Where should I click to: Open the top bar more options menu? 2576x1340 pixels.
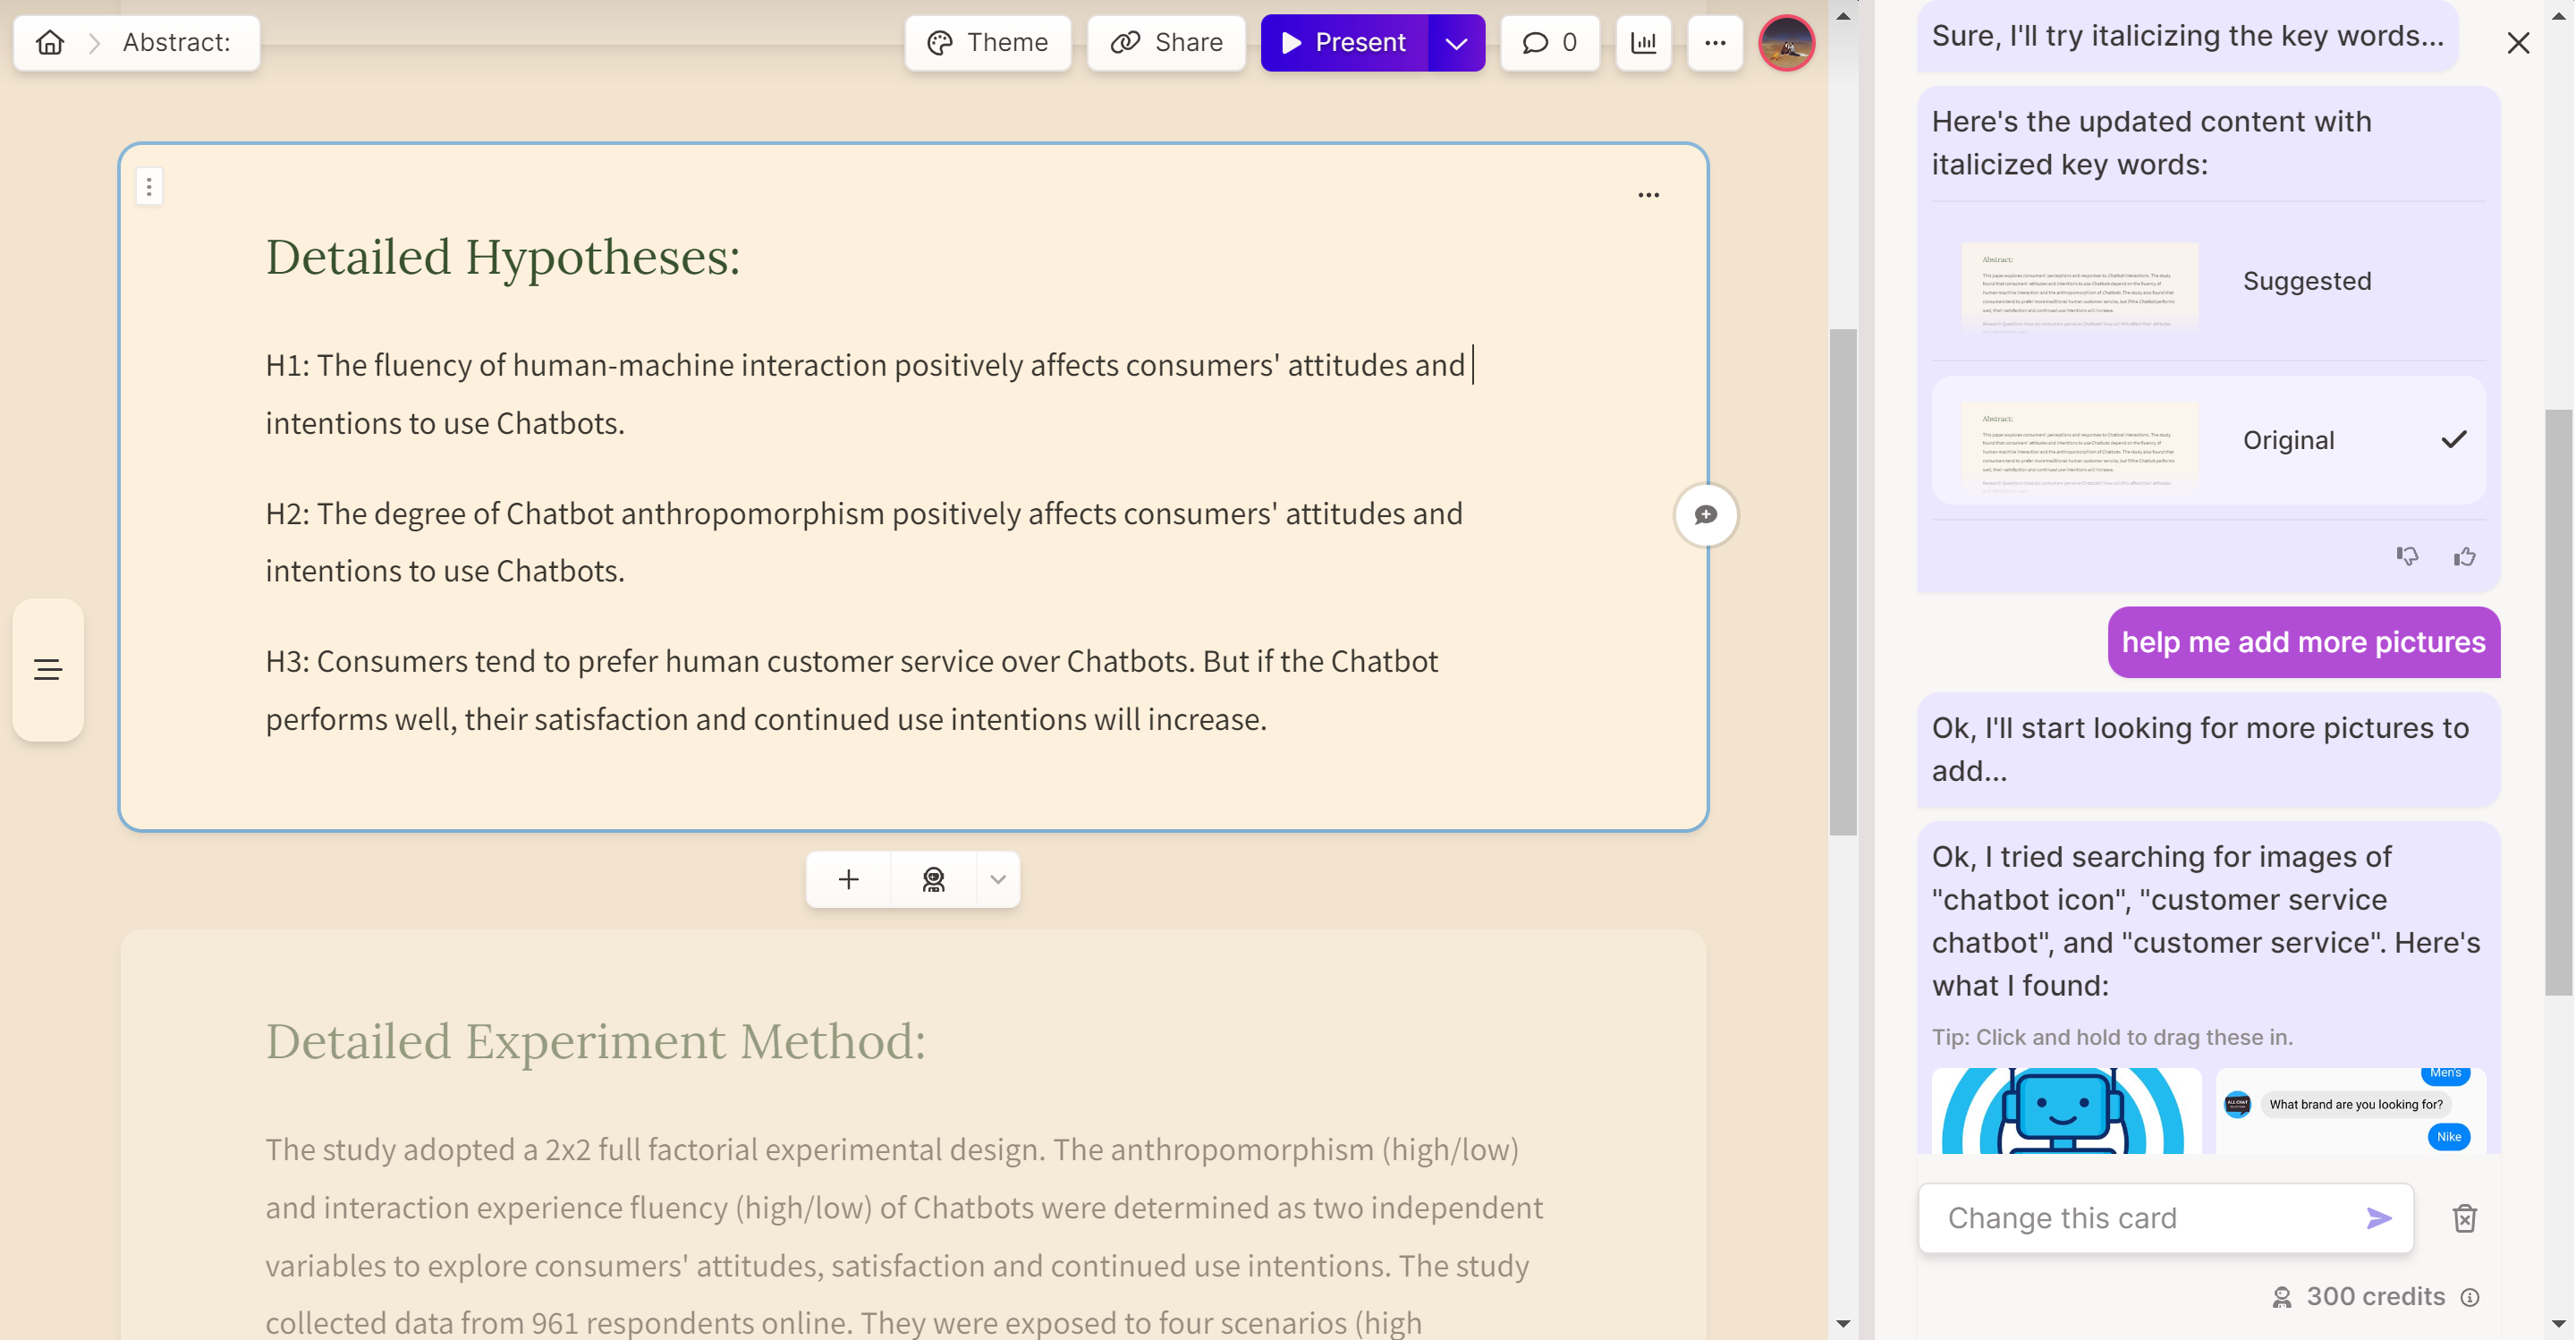pos(1715,43)
